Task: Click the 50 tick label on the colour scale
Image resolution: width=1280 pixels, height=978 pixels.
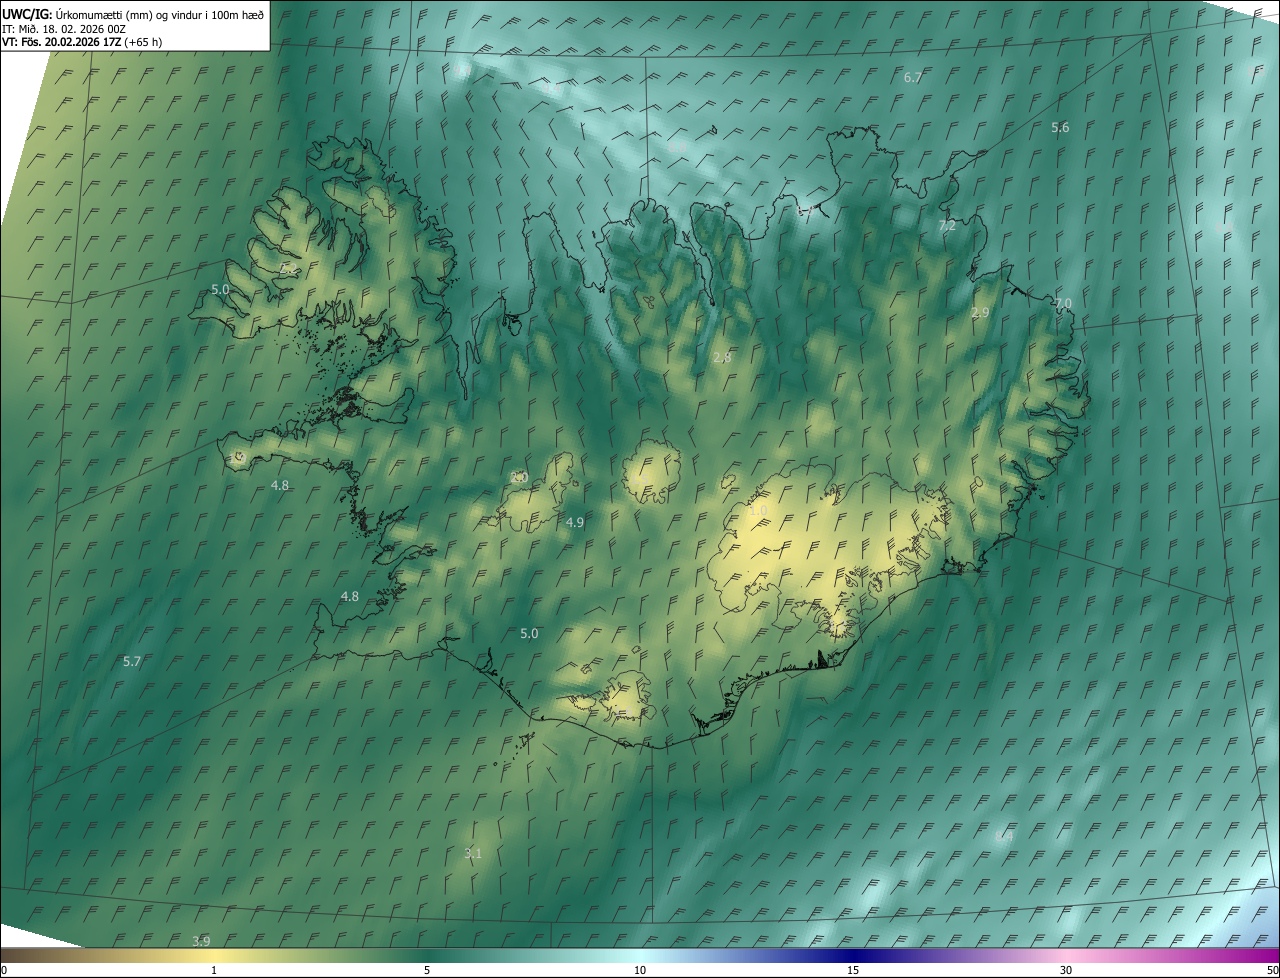Action: click(1272, 971)
